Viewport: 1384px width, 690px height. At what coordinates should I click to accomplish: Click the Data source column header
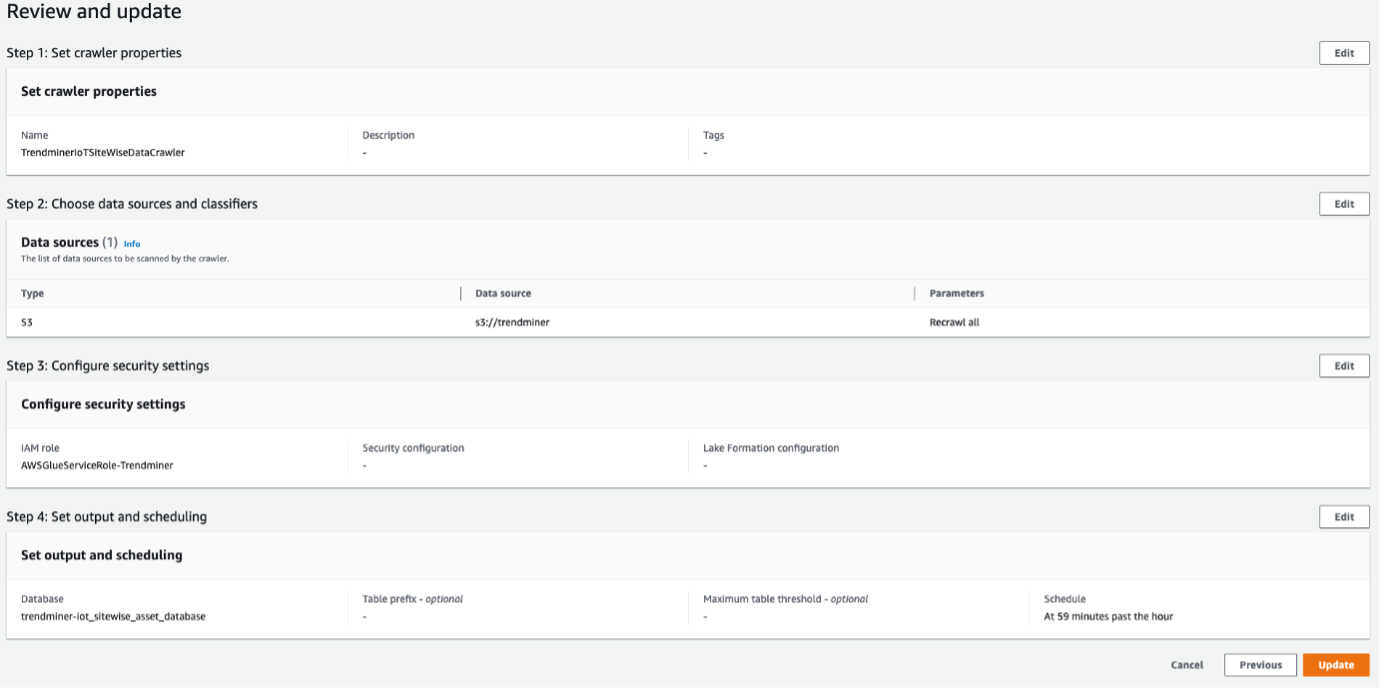pyautogui.click(x=502, y=293)
